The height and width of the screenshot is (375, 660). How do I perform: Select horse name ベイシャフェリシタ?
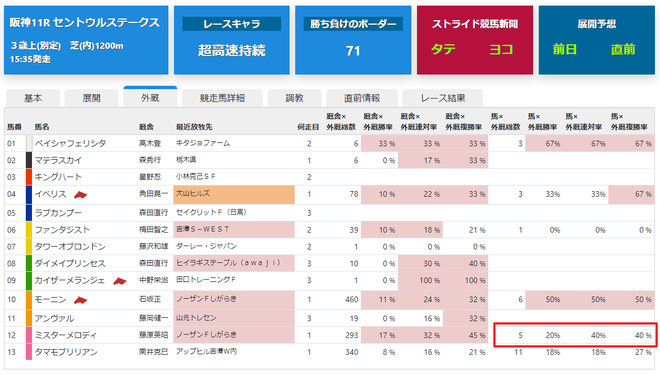pyautogui.click(x=70, y=144)
